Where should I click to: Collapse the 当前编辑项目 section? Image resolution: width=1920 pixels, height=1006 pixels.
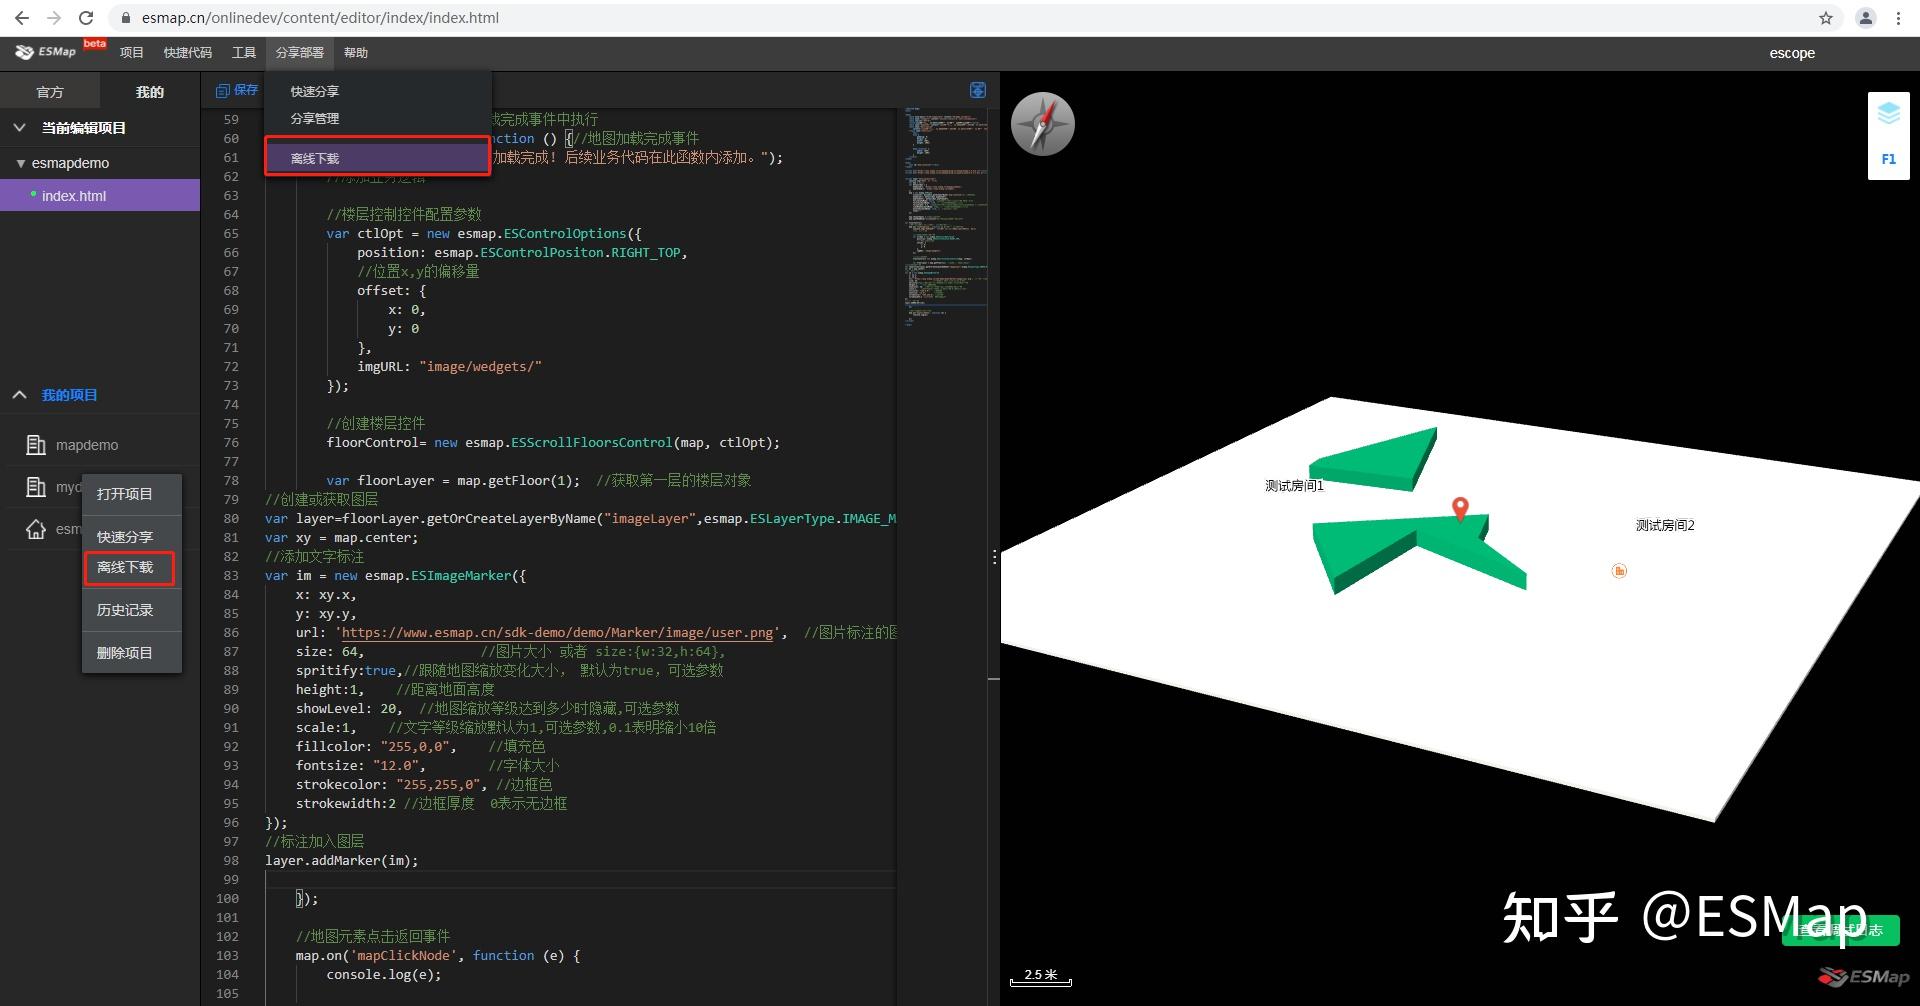[19, 128]
